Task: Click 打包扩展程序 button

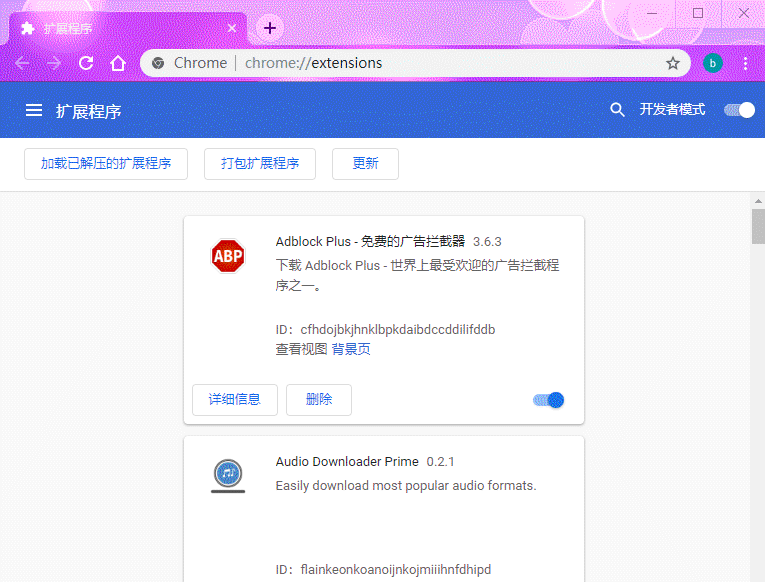Action: pyautogui.click(x=260, y=163)
